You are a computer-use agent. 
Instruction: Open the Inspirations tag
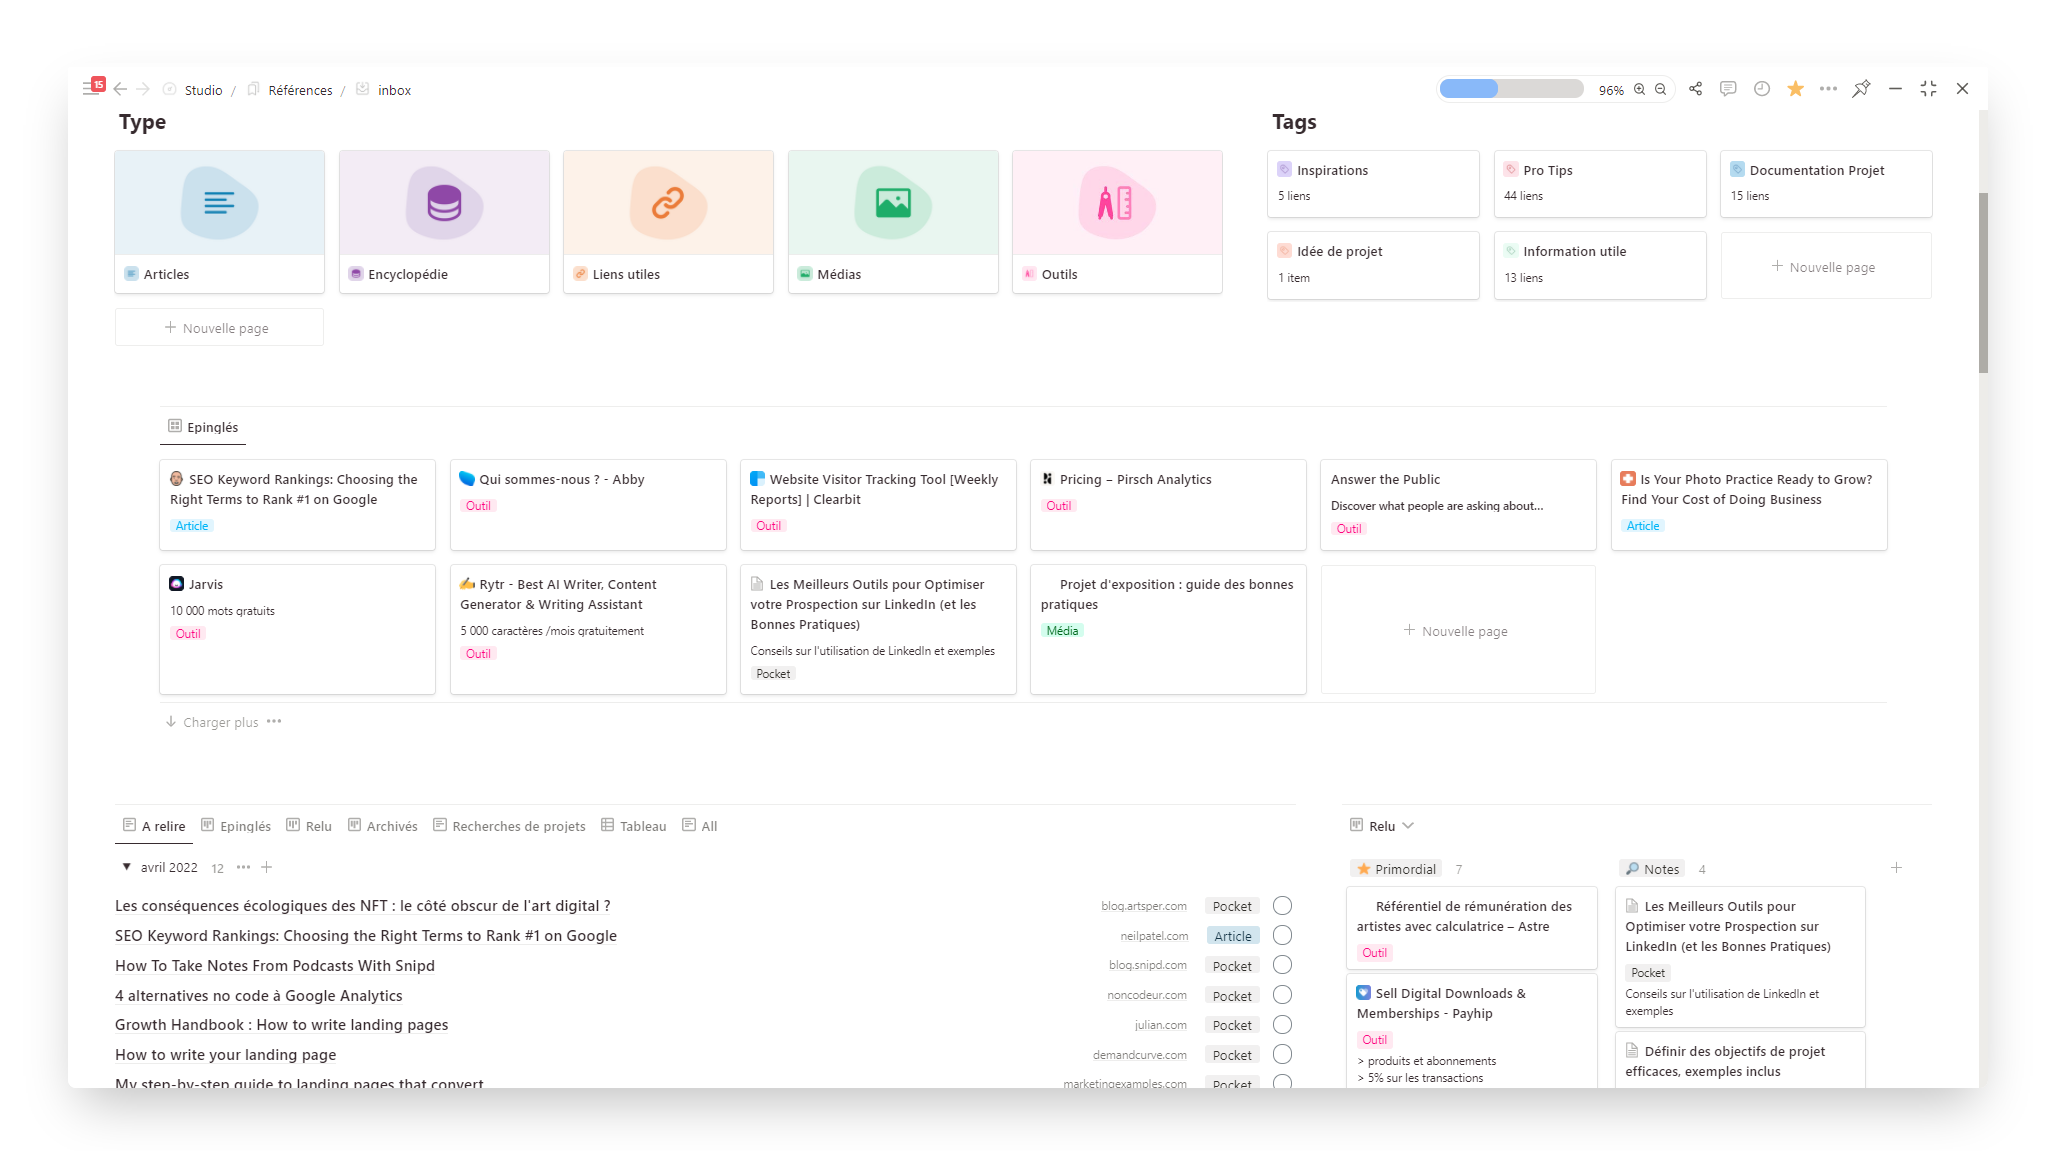(x=1373, y=183)
